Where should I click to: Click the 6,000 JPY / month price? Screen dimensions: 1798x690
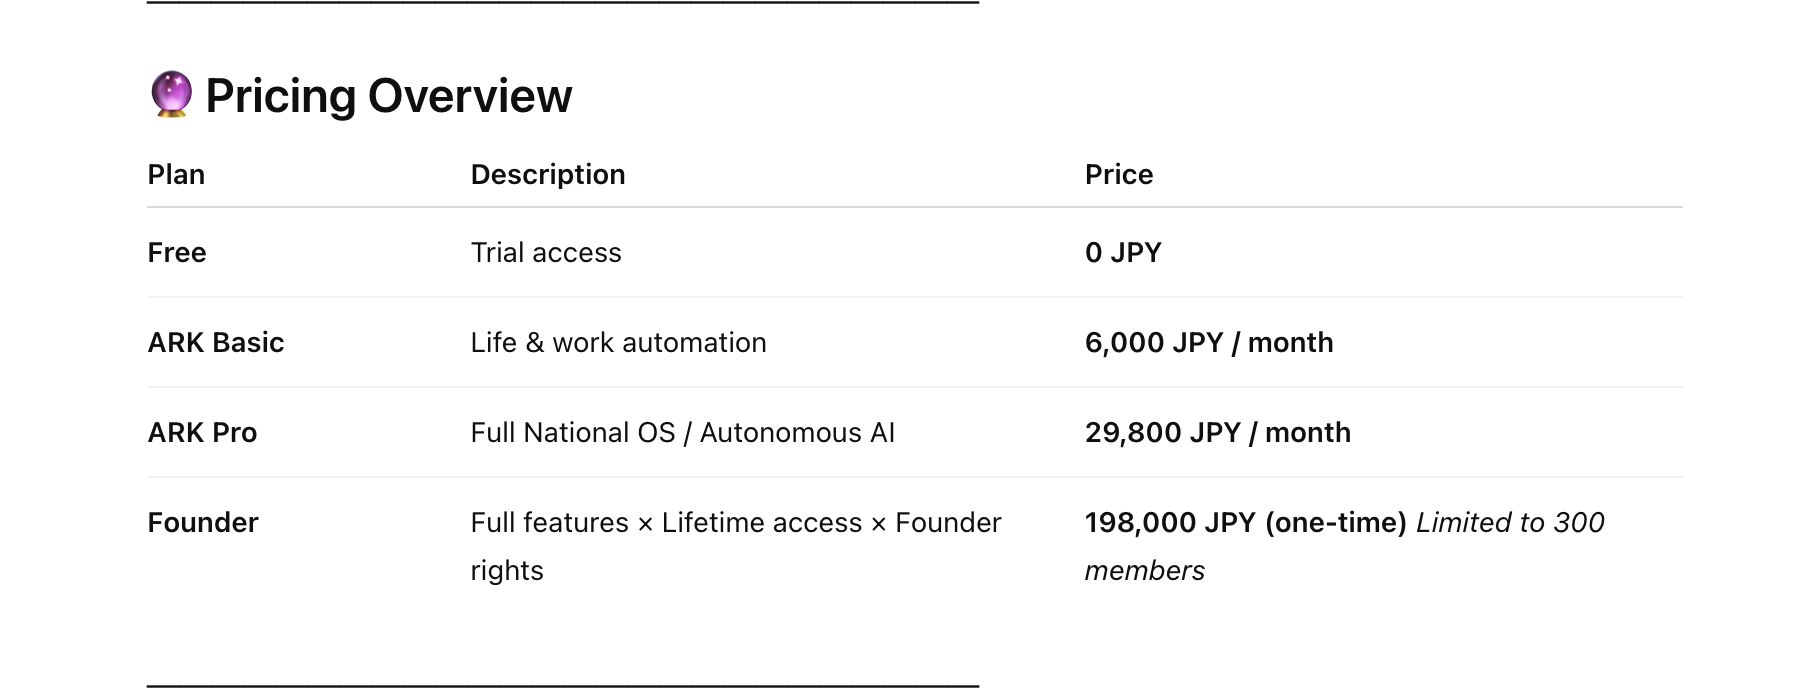coord(1208,342)
